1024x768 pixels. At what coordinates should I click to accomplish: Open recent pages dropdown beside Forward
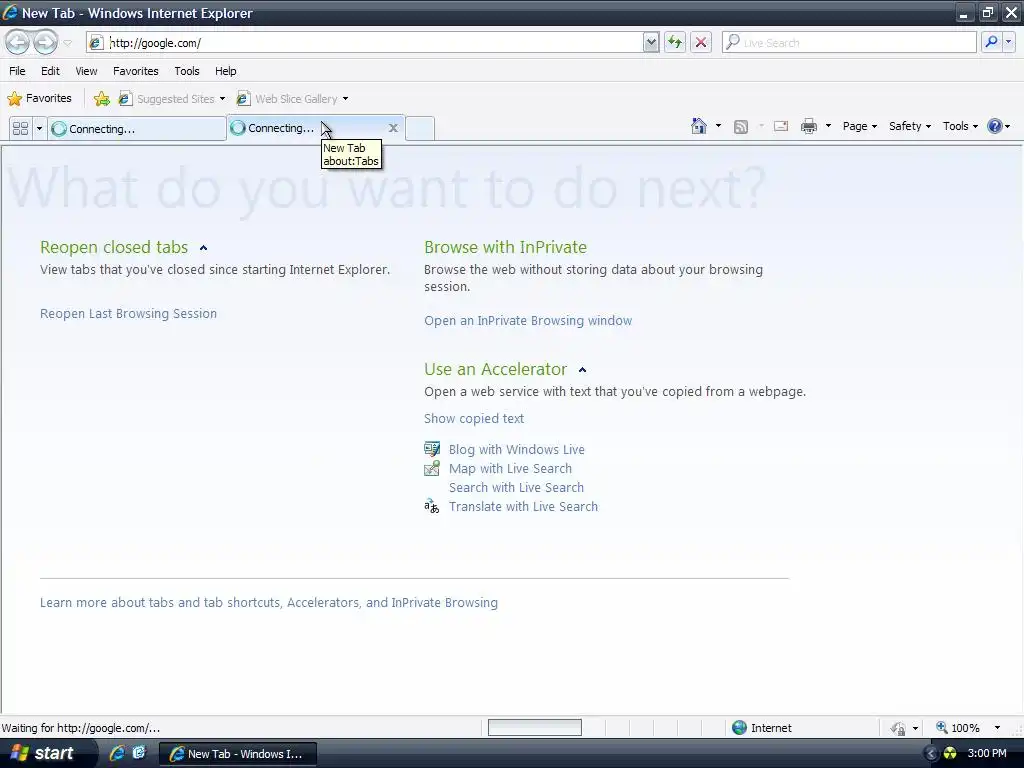pyautogui.click(x=67, y=43)
